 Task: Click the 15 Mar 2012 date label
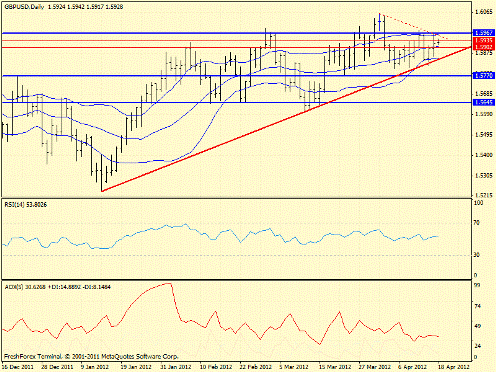point(335,367)
